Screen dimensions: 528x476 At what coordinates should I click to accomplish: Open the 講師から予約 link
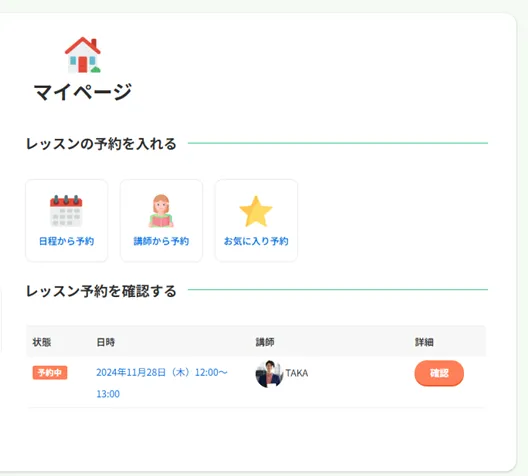point(161,241)
